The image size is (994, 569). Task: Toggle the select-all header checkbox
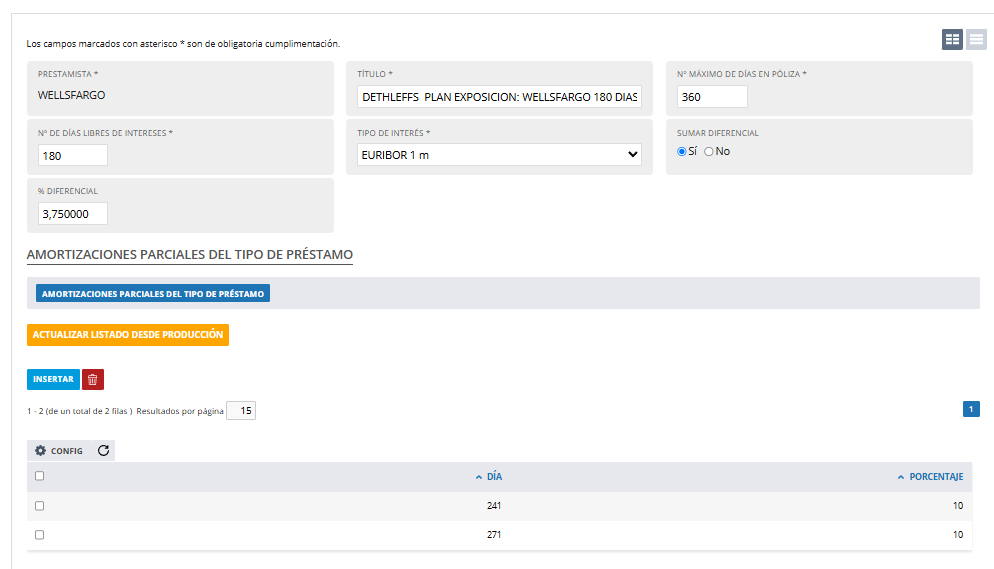point(39,476)
